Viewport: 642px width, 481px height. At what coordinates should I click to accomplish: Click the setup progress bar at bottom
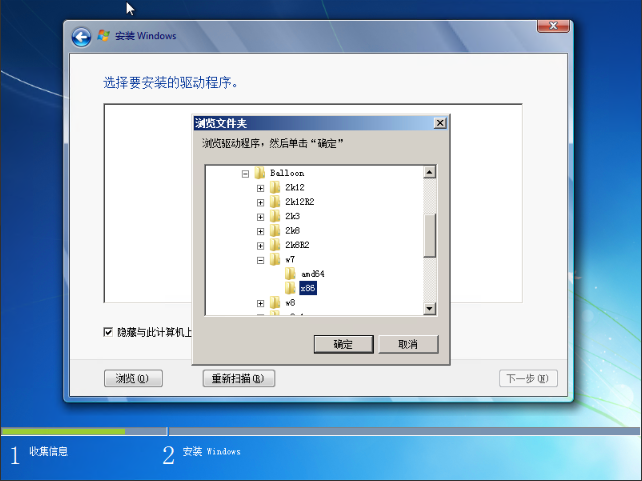coord(320,431)
